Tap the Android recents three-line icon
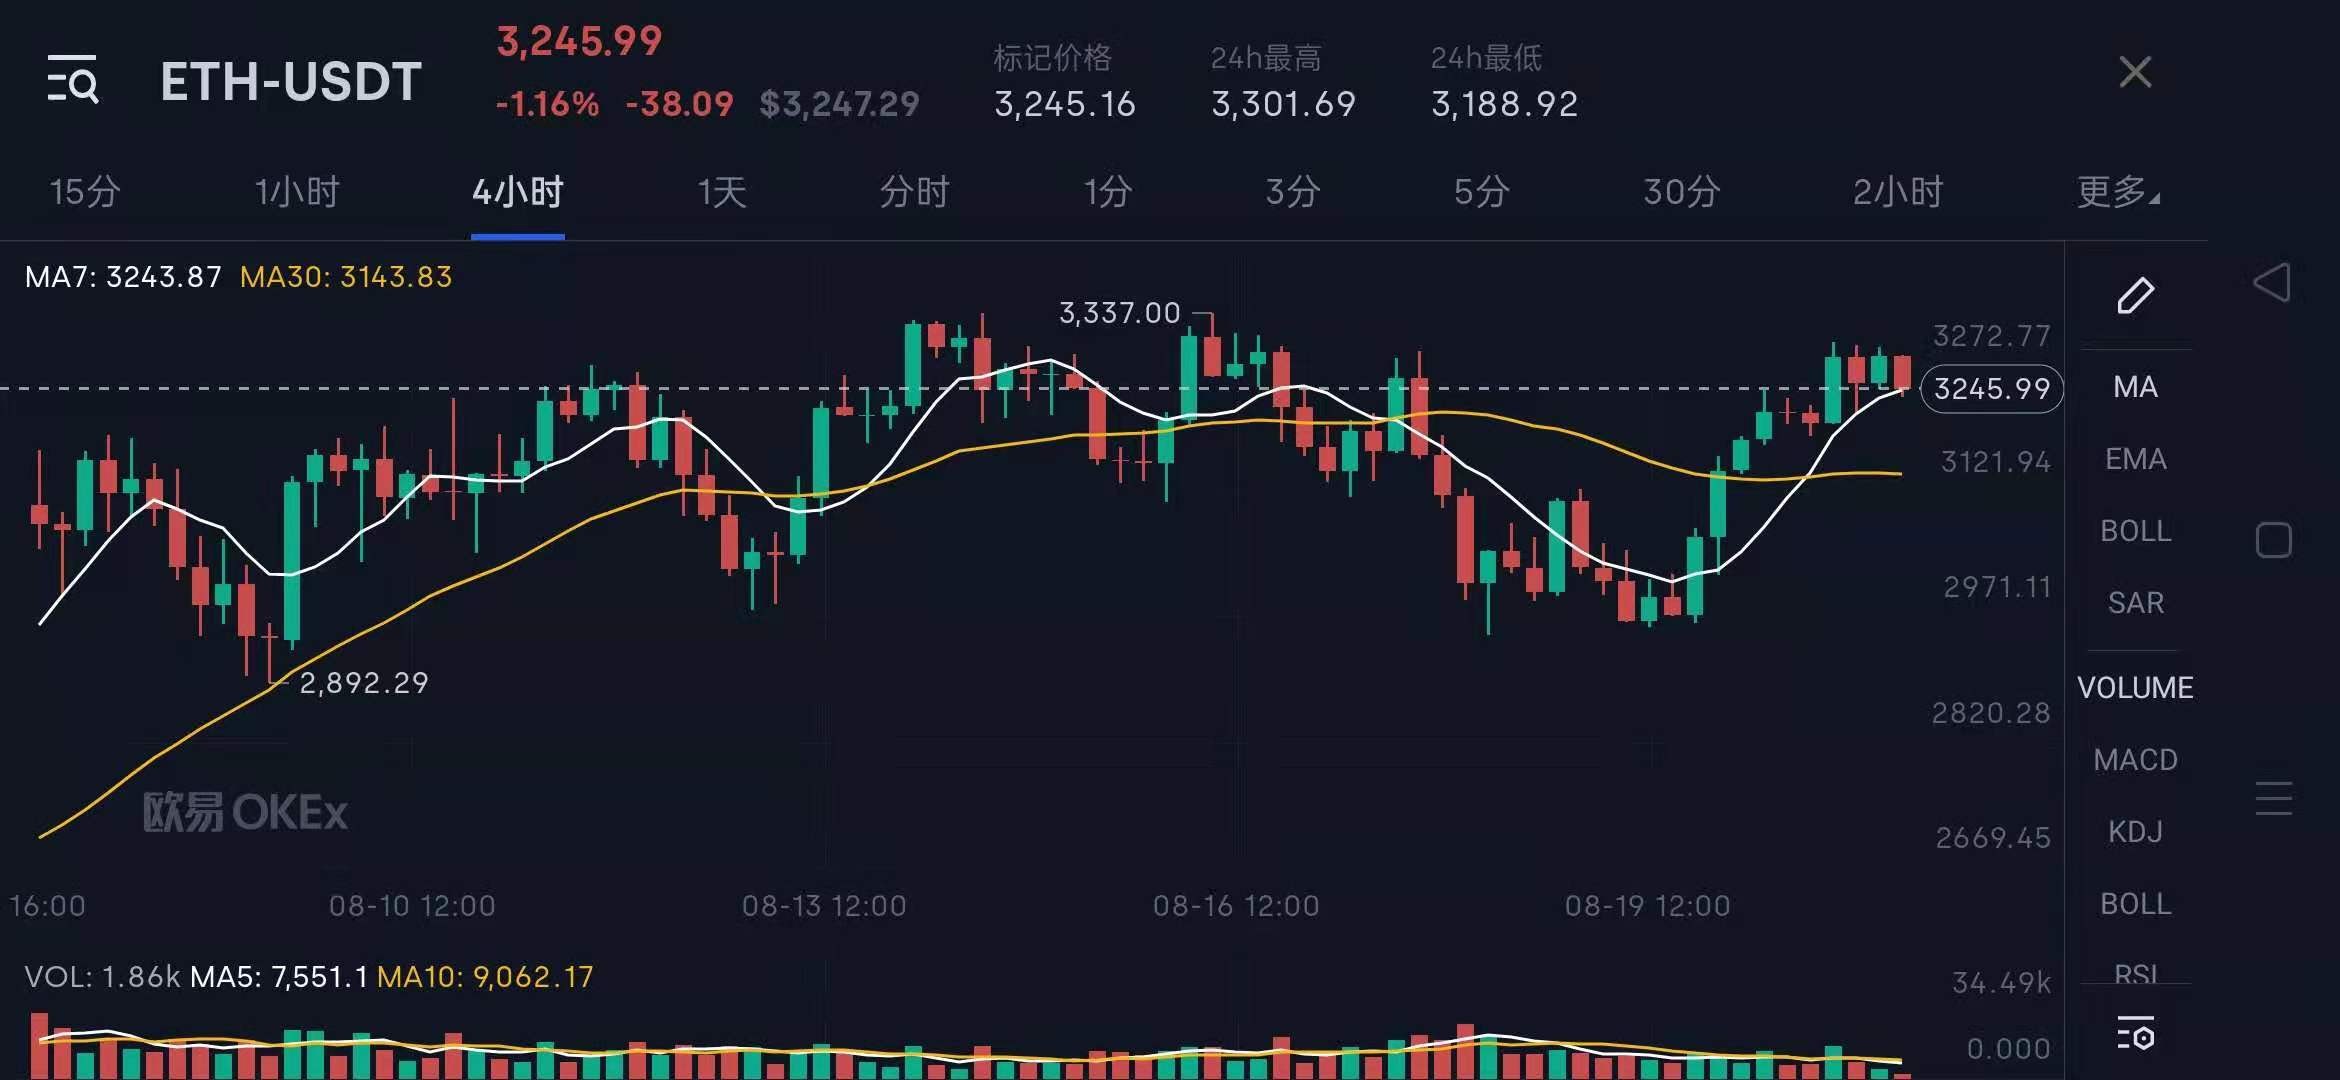Viewport: 2340px width, 1080px height. (2273, 798)
